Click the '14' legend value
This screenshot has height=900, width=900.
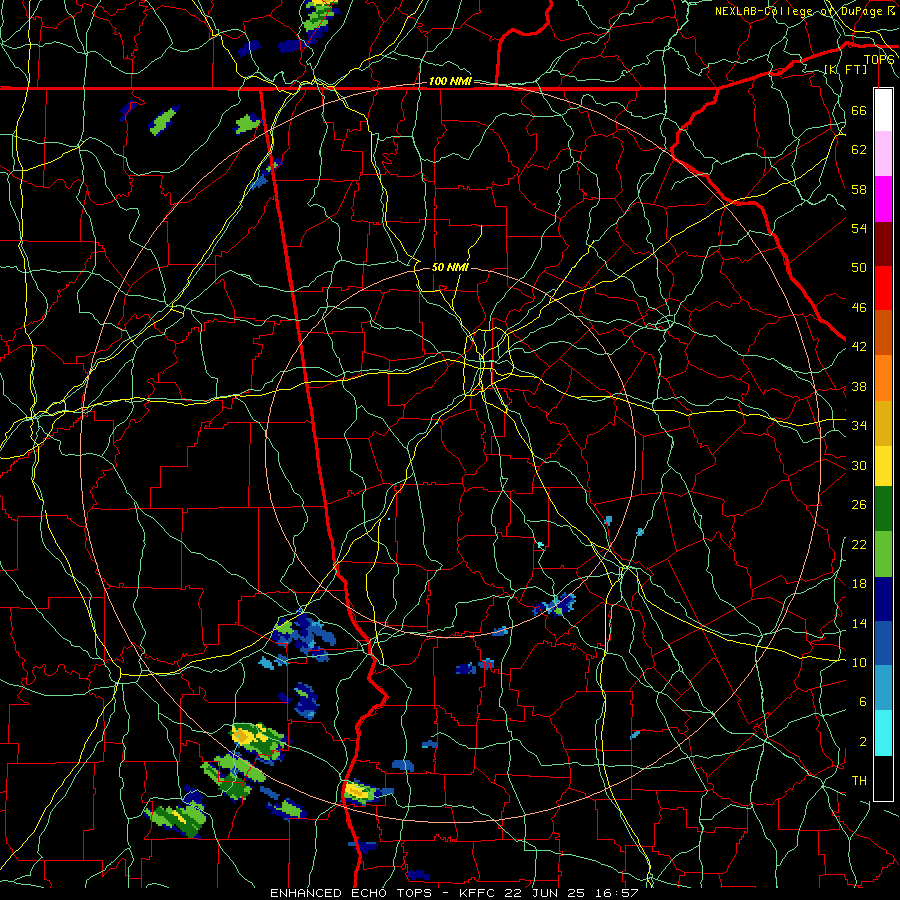pyautogui.click(x=859, y=623)
